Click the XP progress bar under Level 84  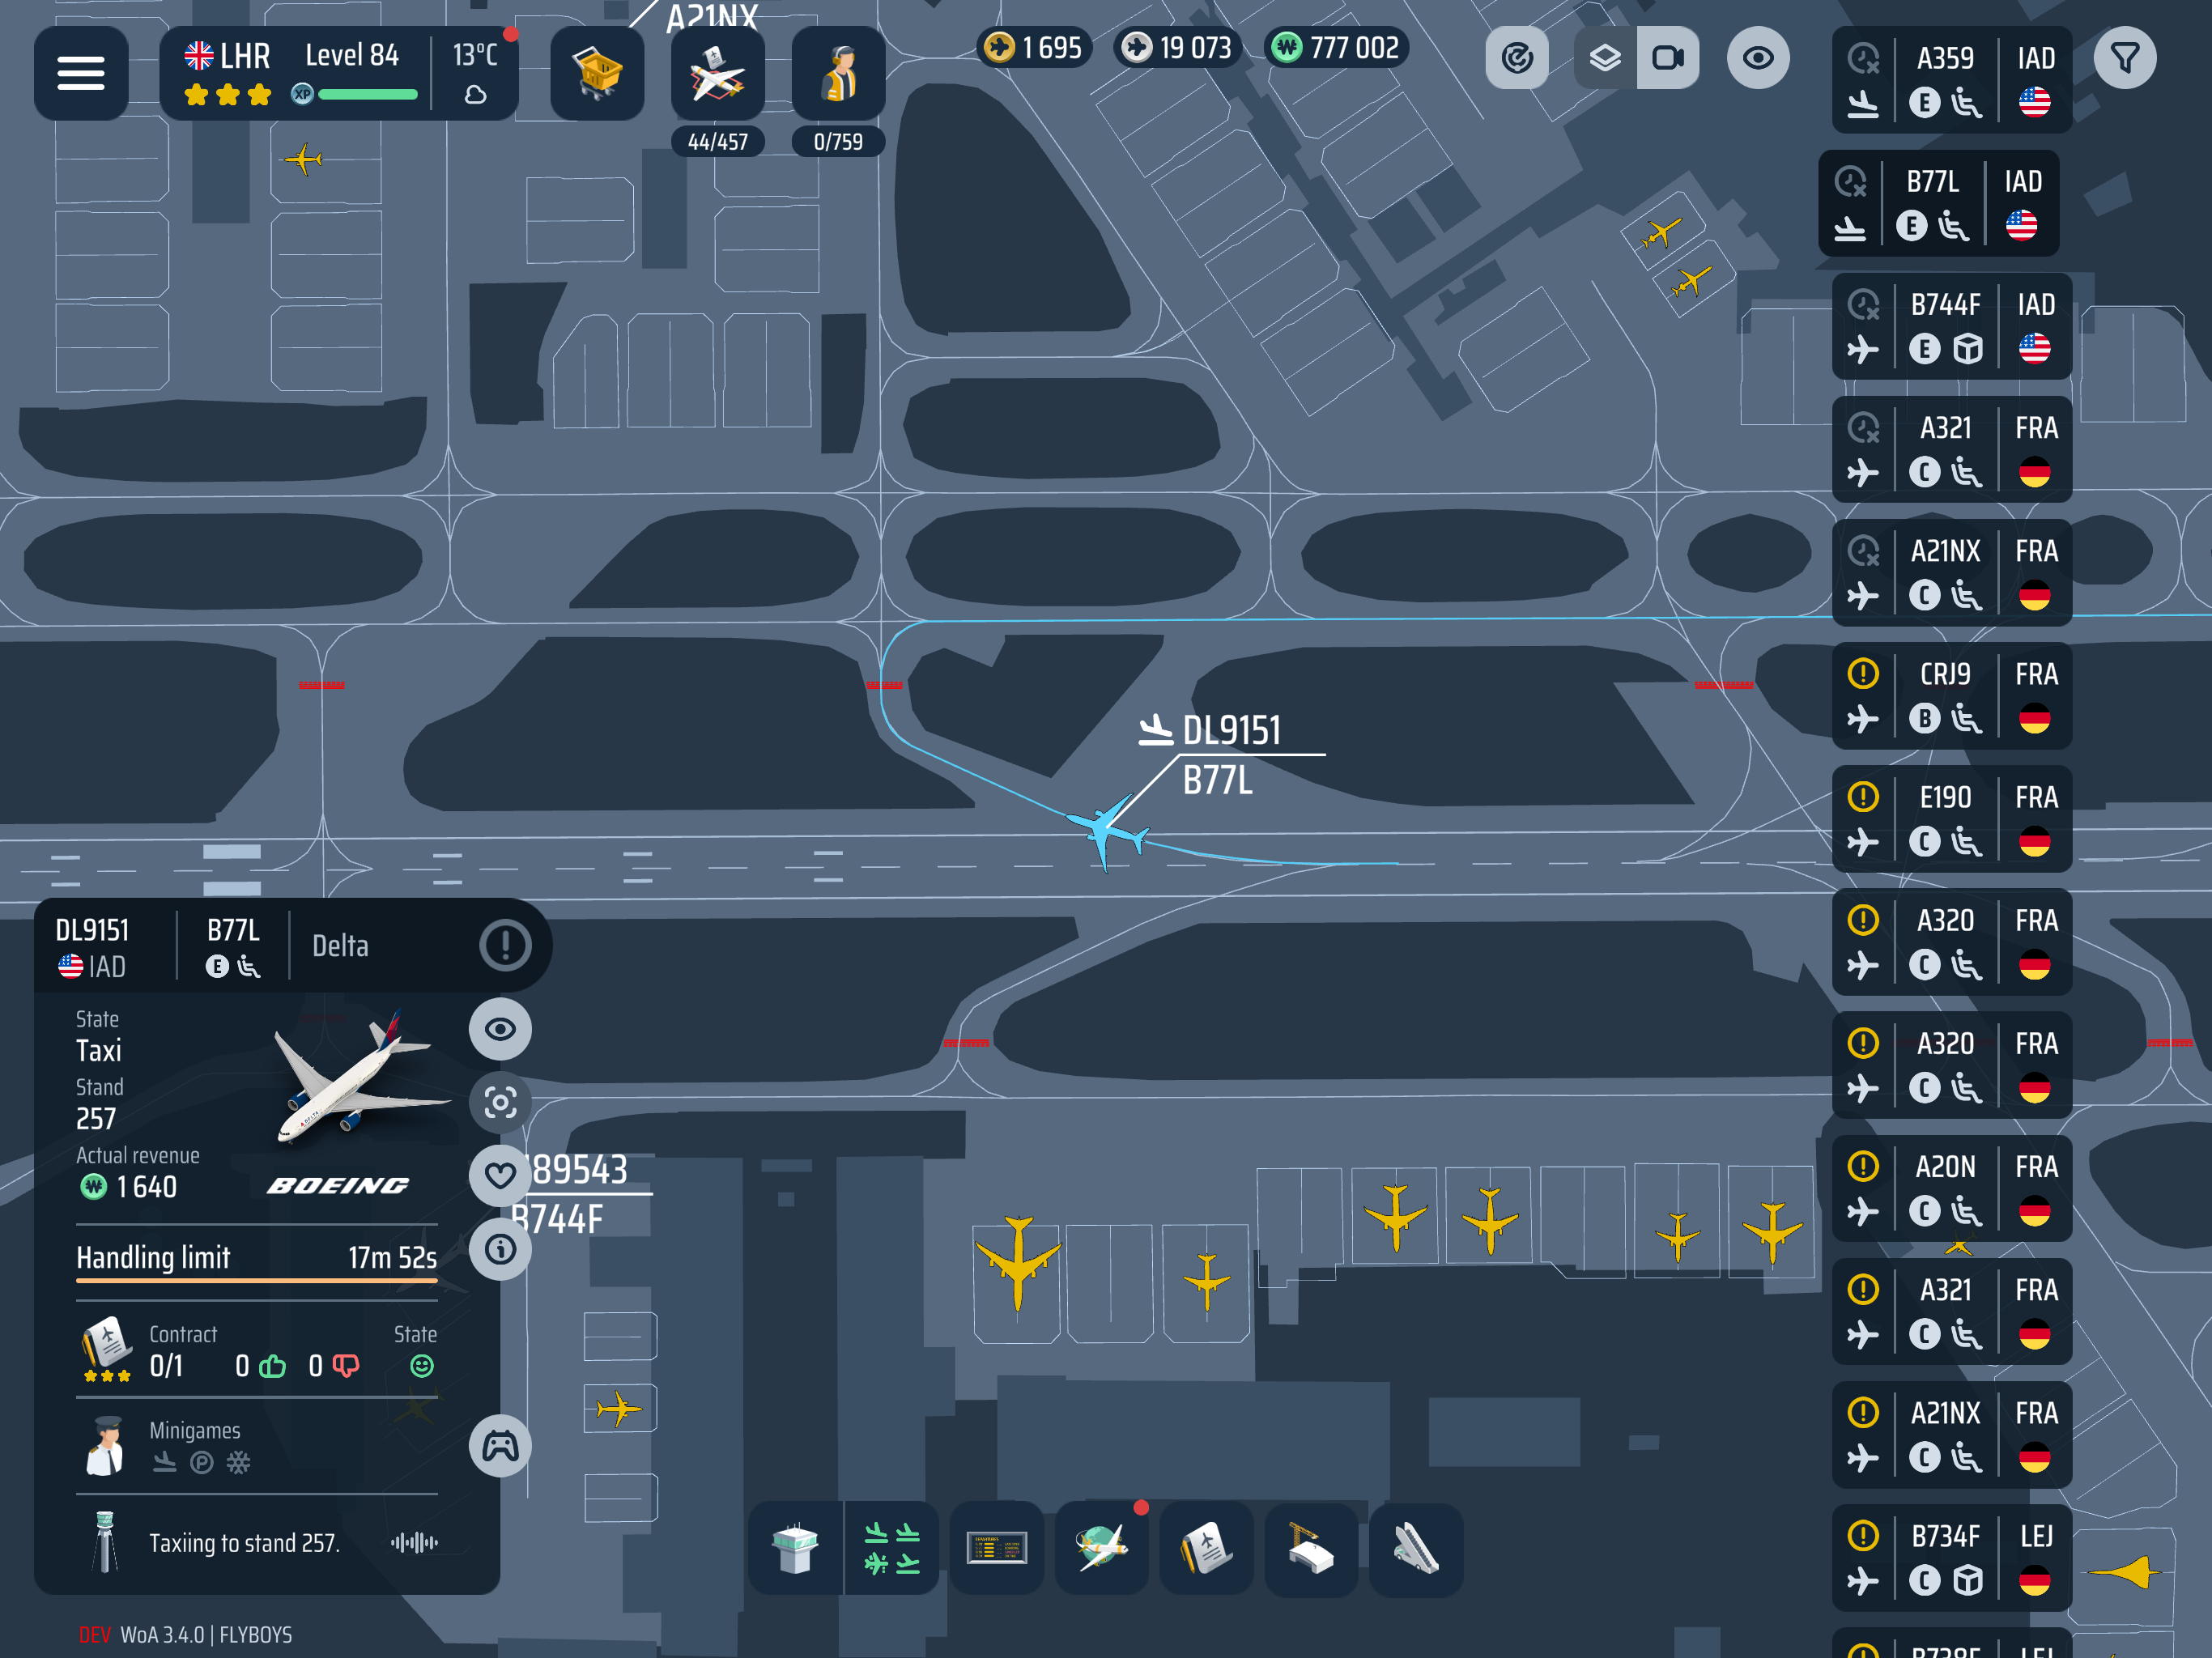pos(367,95)
